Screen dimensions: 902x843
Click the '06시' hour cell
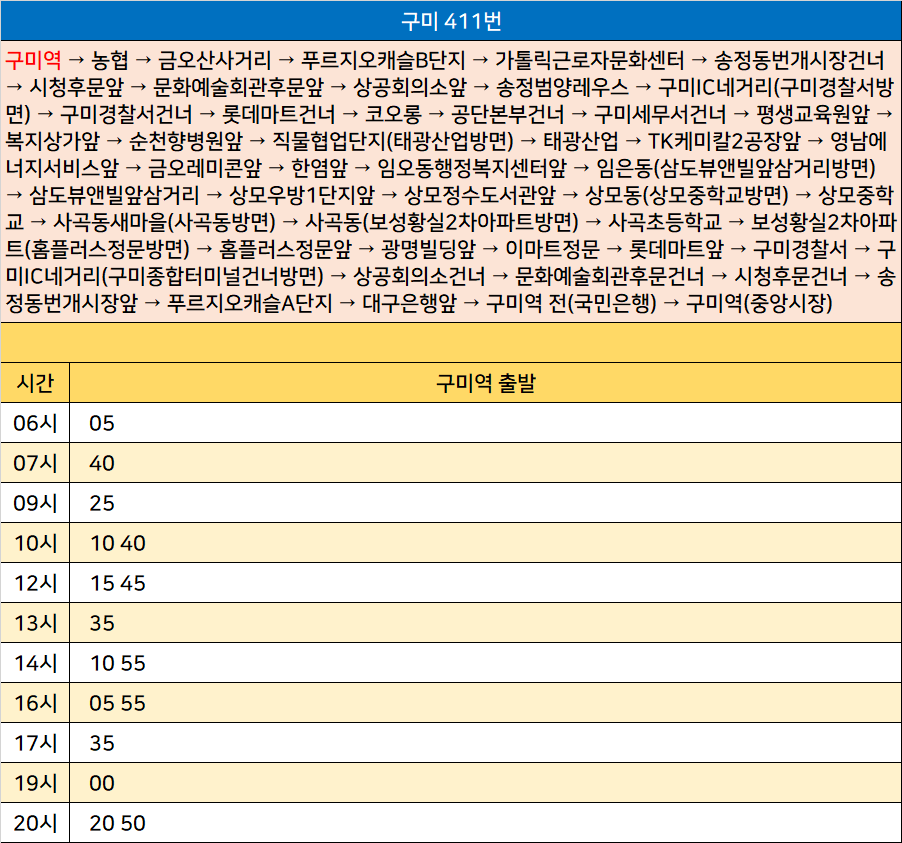click(x=35, y=423)
